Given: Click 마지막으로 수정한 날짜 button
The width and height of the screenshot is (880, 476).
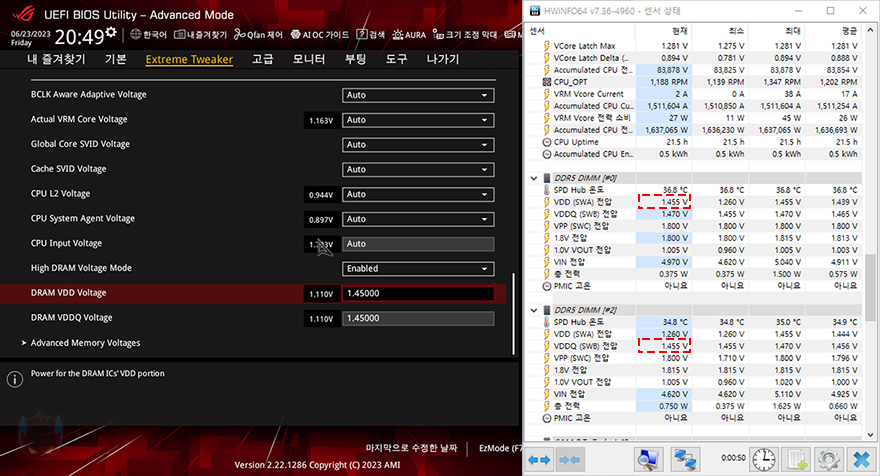Looking at the screenshot, I should [x=411, y=448].
